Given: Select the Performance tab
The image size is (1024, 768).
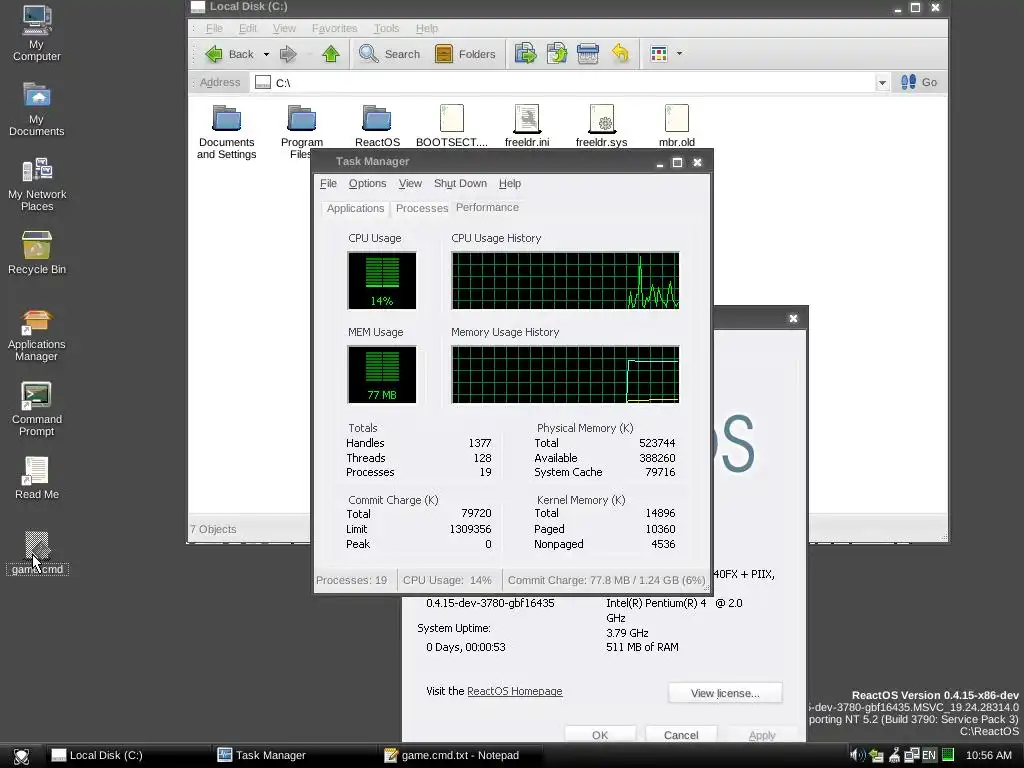Looking at the screenshot, I should 487,207.
